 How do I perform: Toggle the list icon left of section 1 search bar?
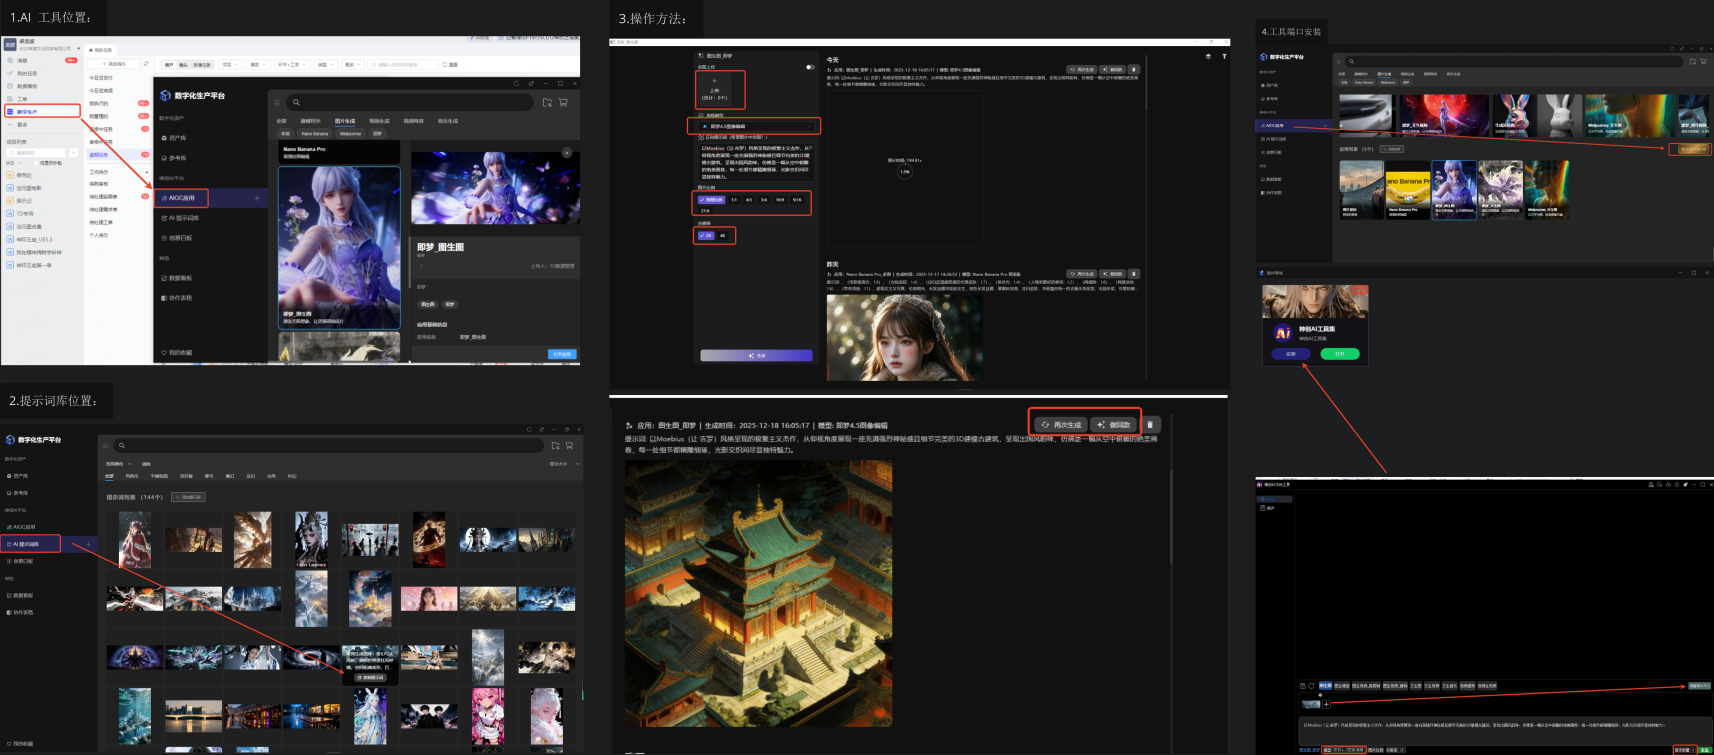point(276,102)
